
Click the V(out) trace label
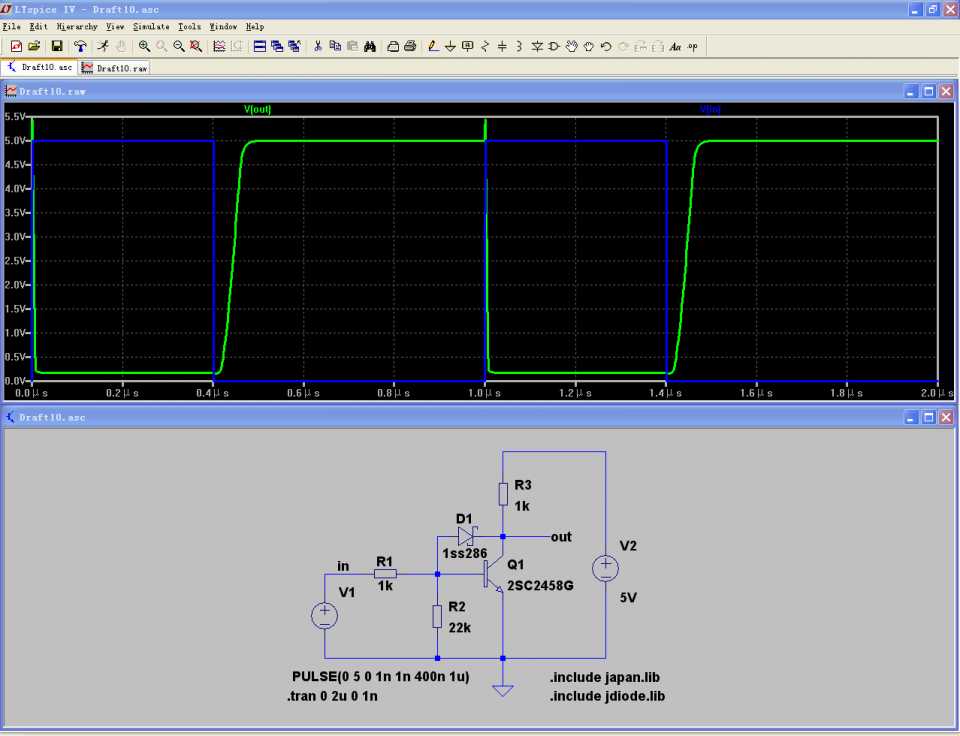tap(258, 109)
